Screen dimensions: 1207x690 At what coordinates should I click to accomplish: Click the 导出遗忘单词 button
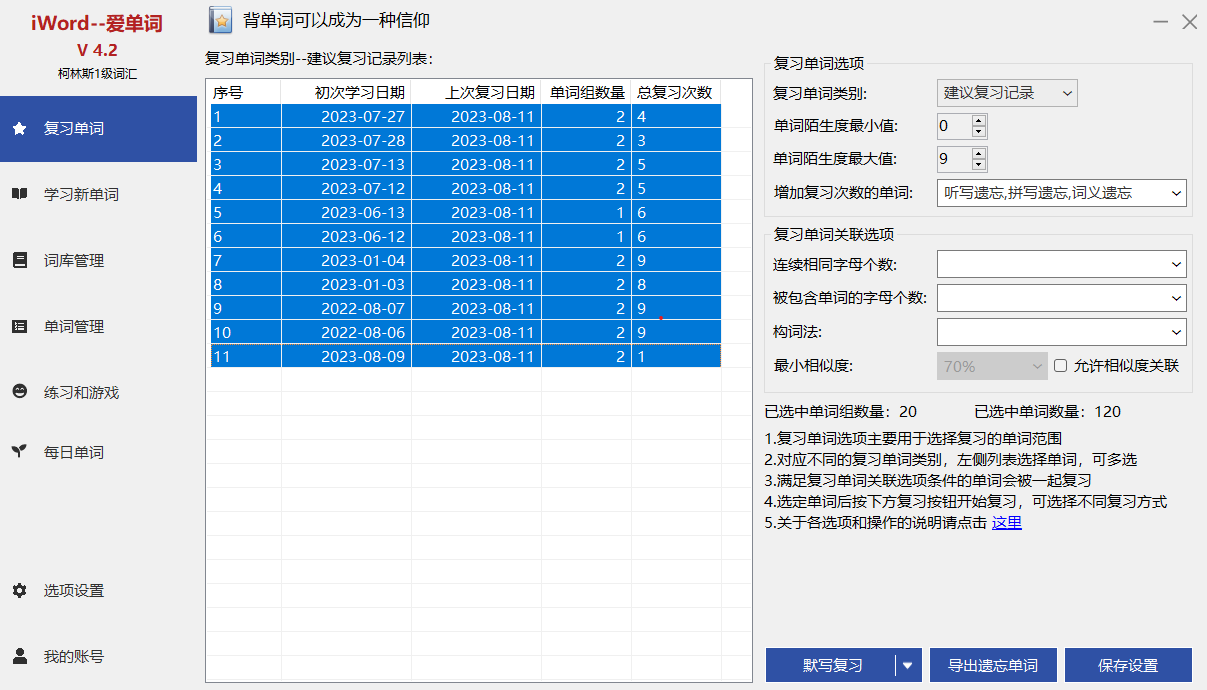pyautogui.click(x=992, y=665)
